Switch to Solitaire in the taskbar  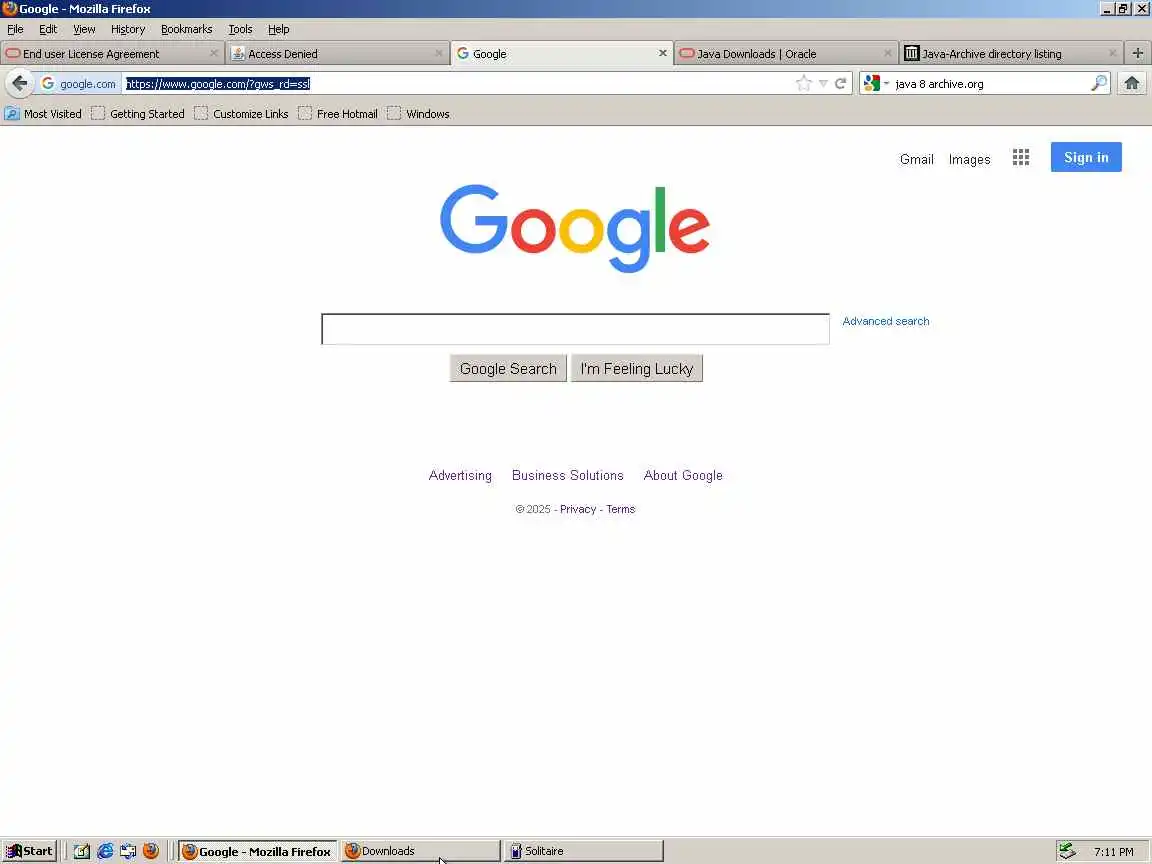[583, 851]
